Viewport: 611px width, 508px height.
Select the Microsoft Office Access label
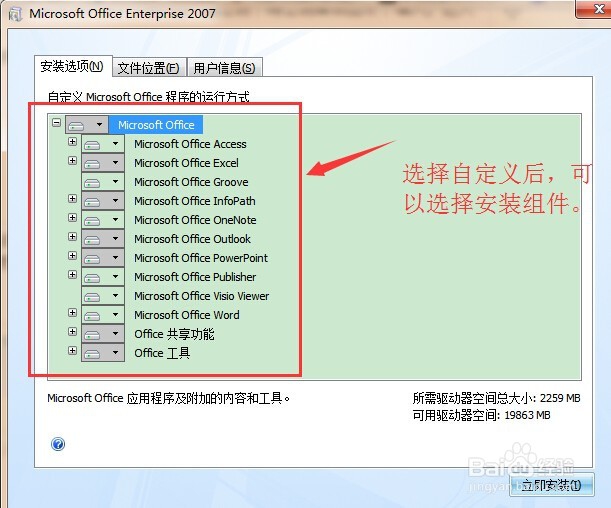point(190,144)
